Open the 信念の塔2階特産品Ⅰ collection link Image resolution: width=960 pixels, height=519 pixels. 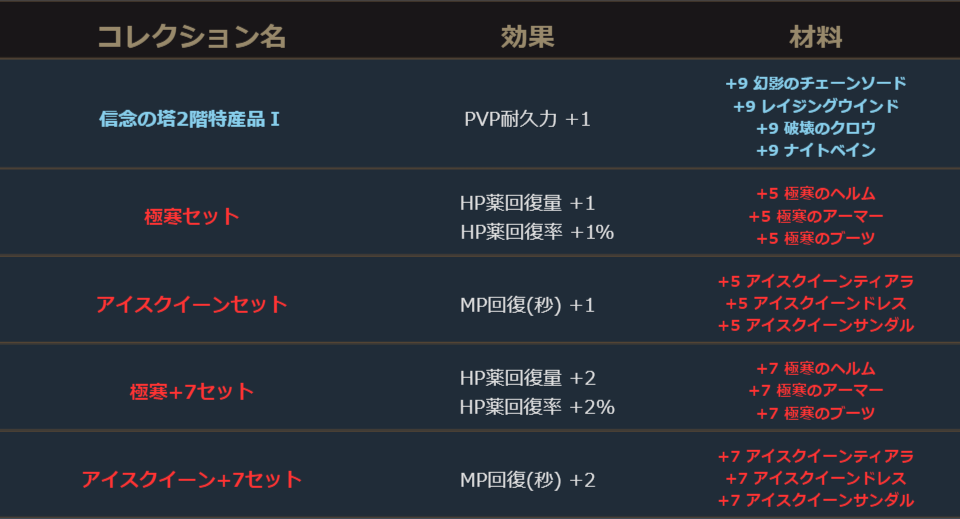tap(190, 119)
